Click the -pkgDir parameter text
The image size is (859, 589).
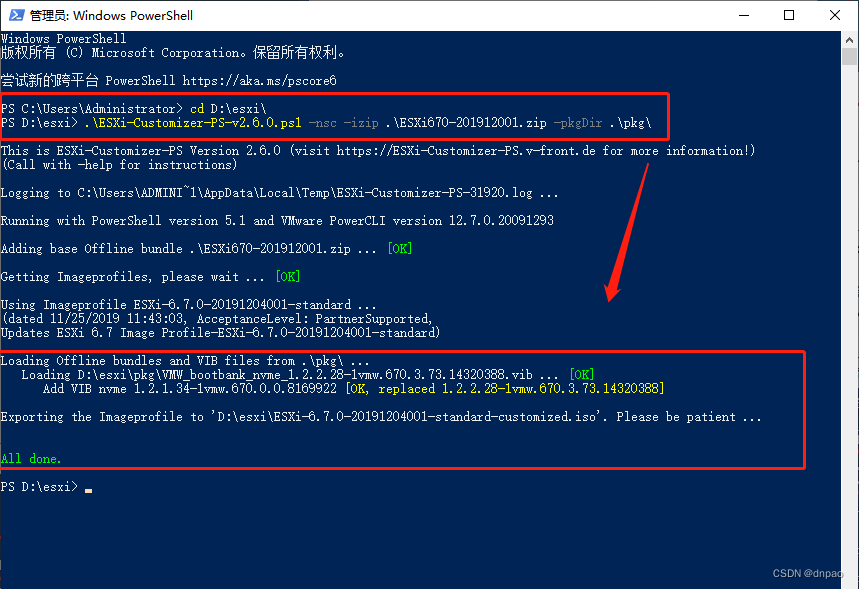point(577,123)
